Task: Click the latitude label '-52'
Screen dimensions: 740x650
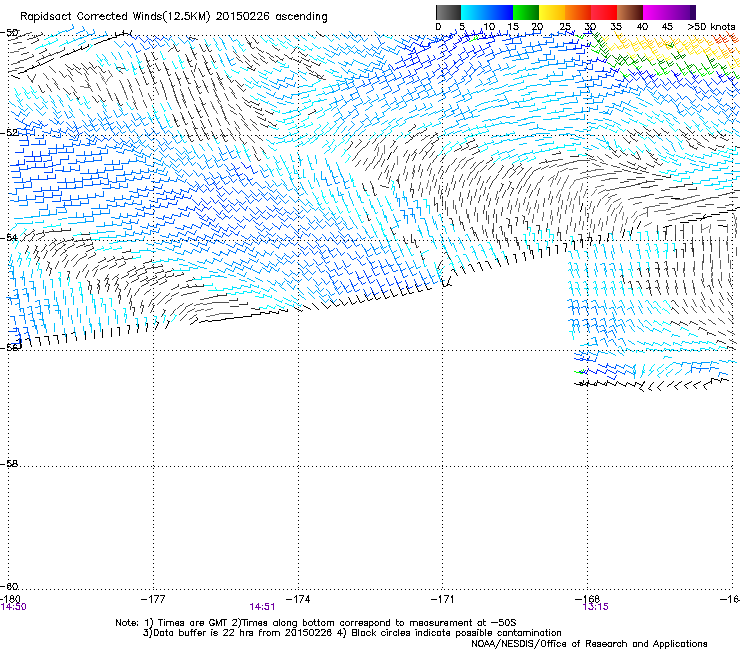Action: (9, 133)
